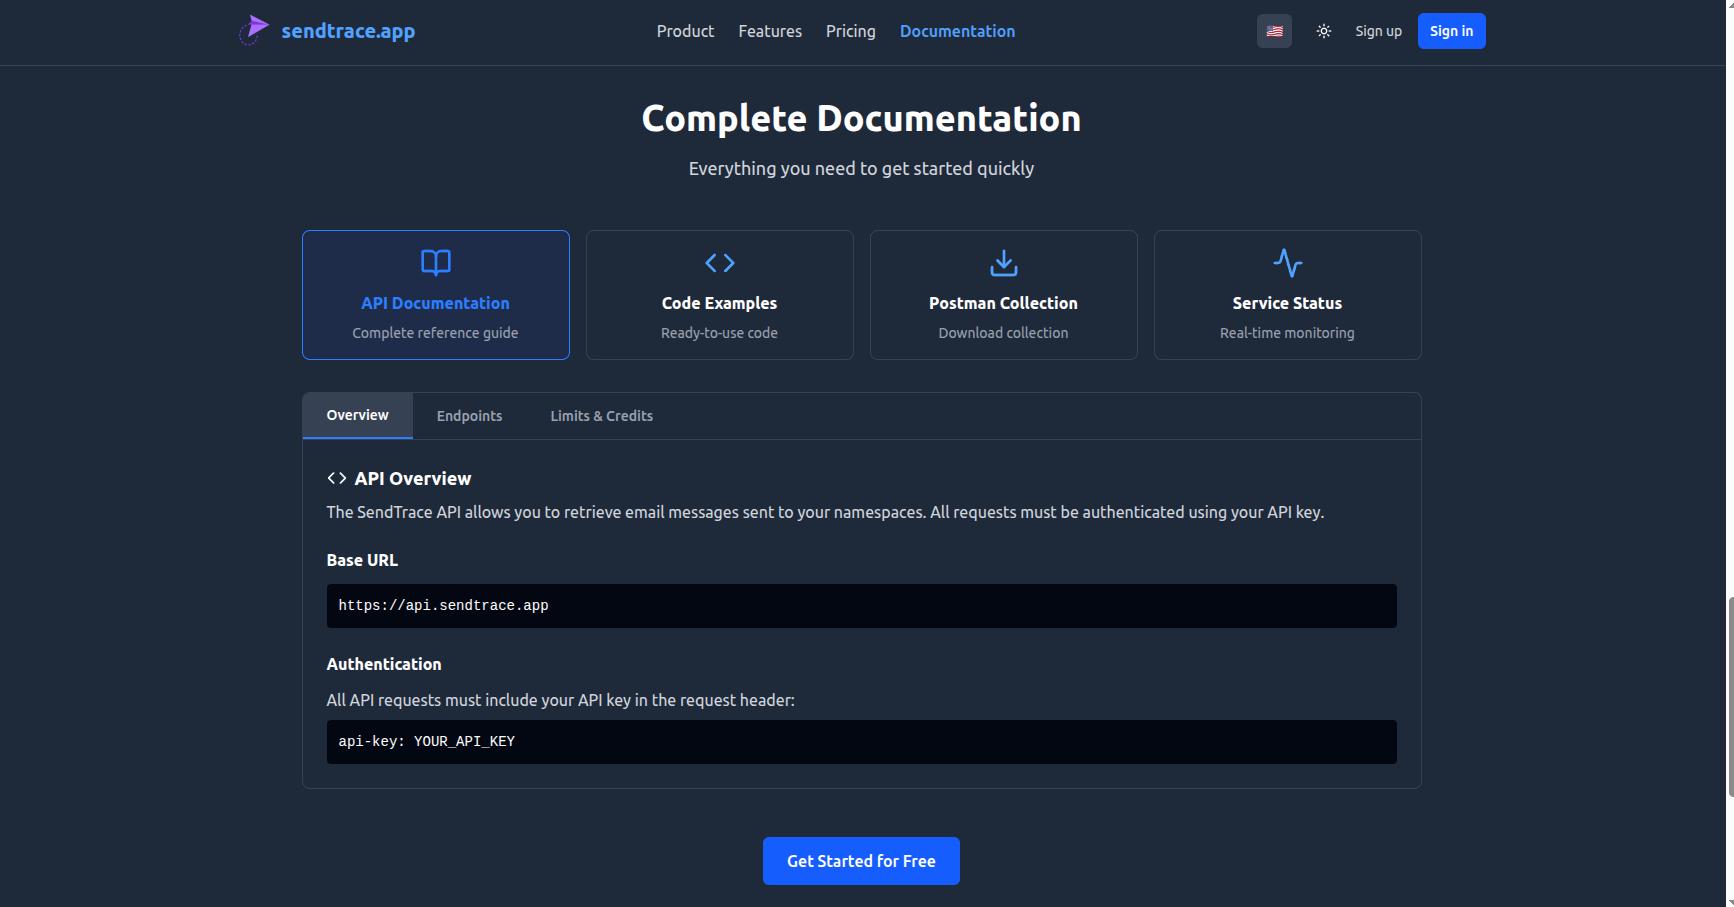This screenshot has height=907, width=1734.
Task: Select the Overview tab
Action: point(357,415)
